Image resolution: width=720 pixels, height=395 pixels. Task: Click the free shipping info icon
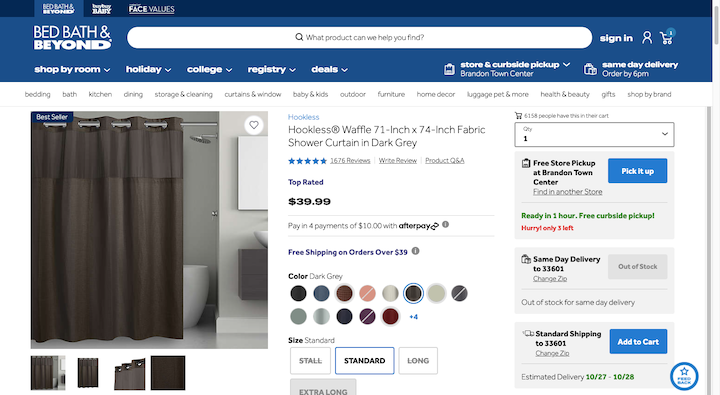click(x=416, y=251)
